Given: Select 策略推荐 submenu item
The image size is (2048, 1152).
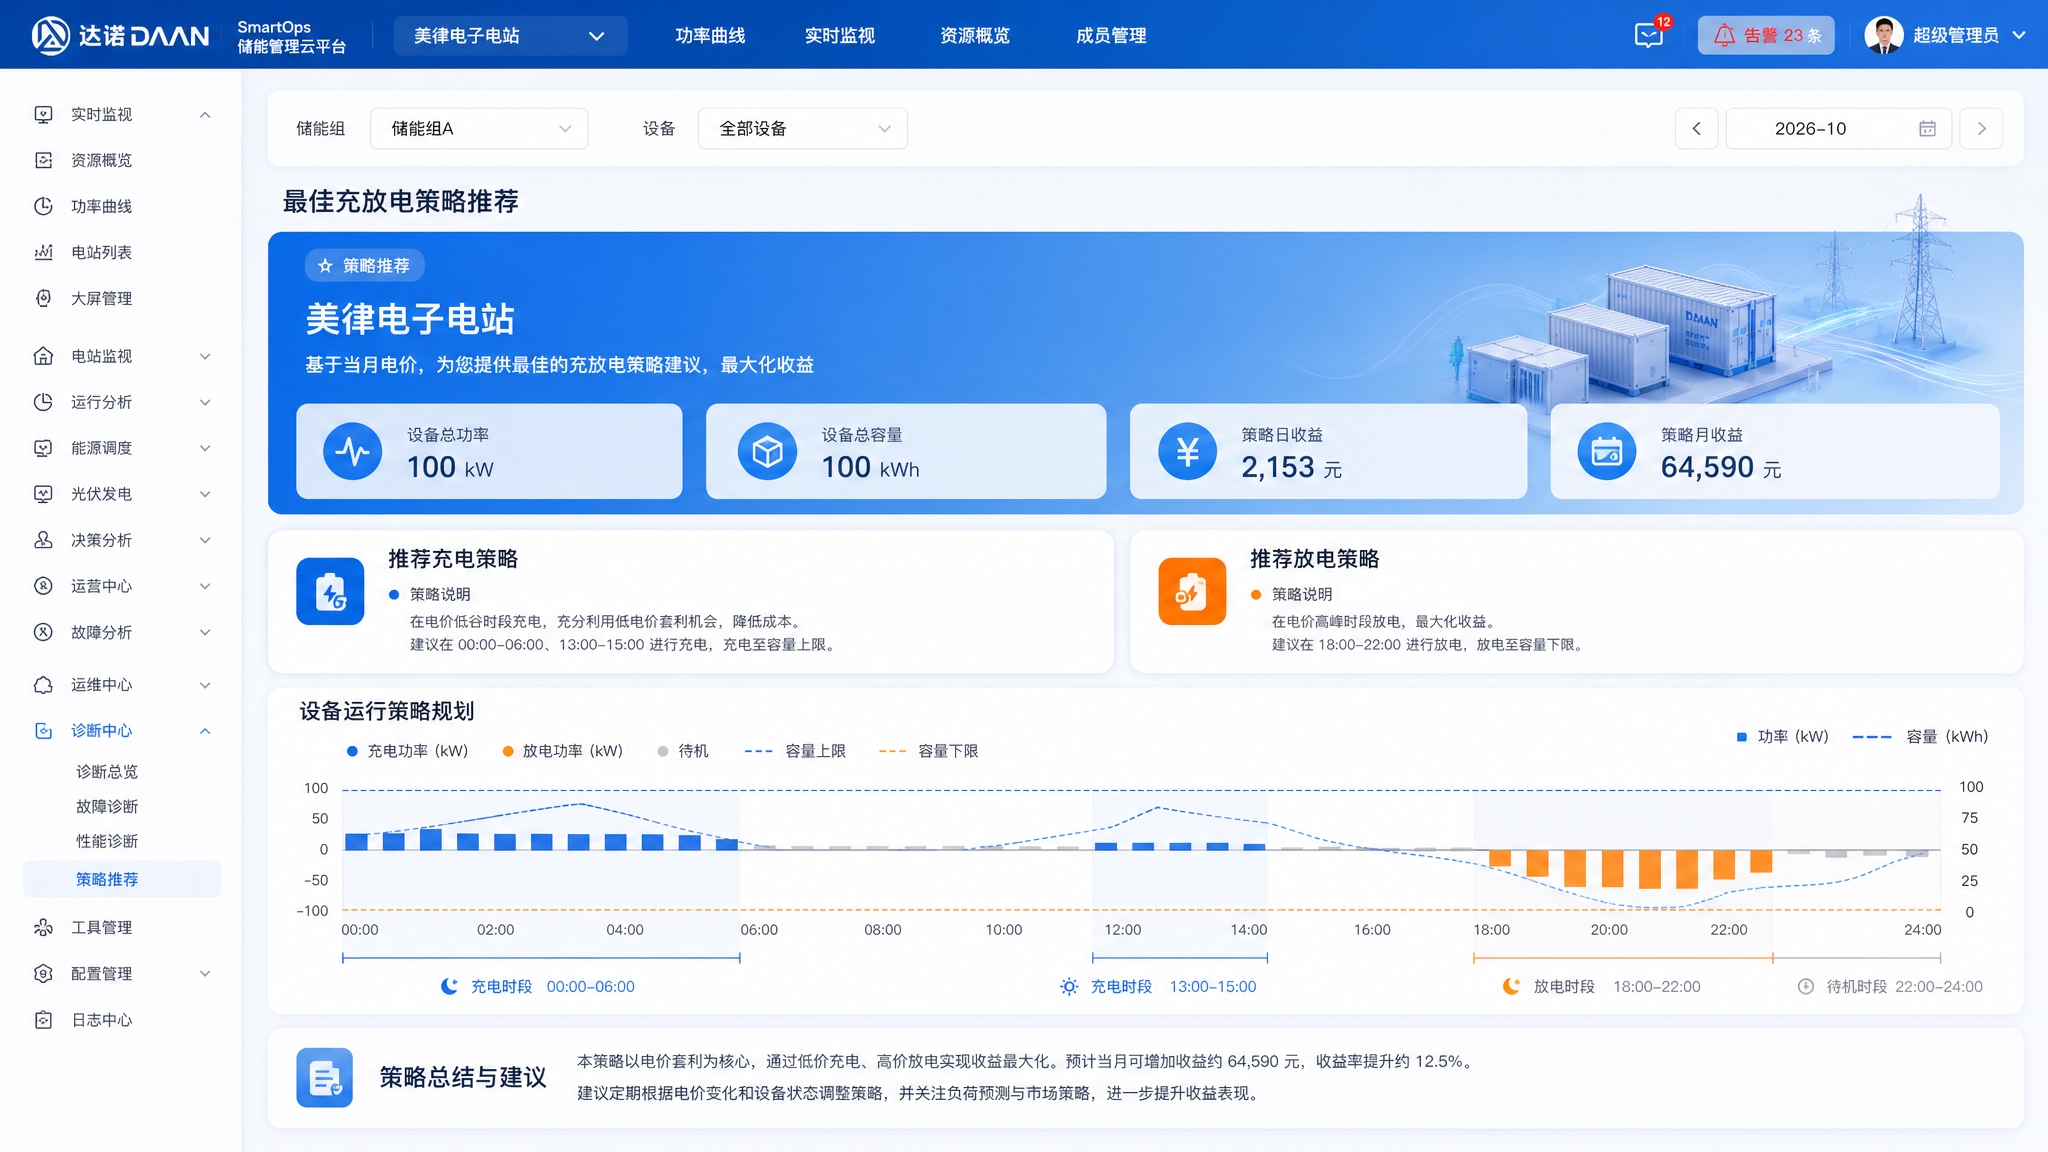Looking at the screenshot, I should pos(121,879).
